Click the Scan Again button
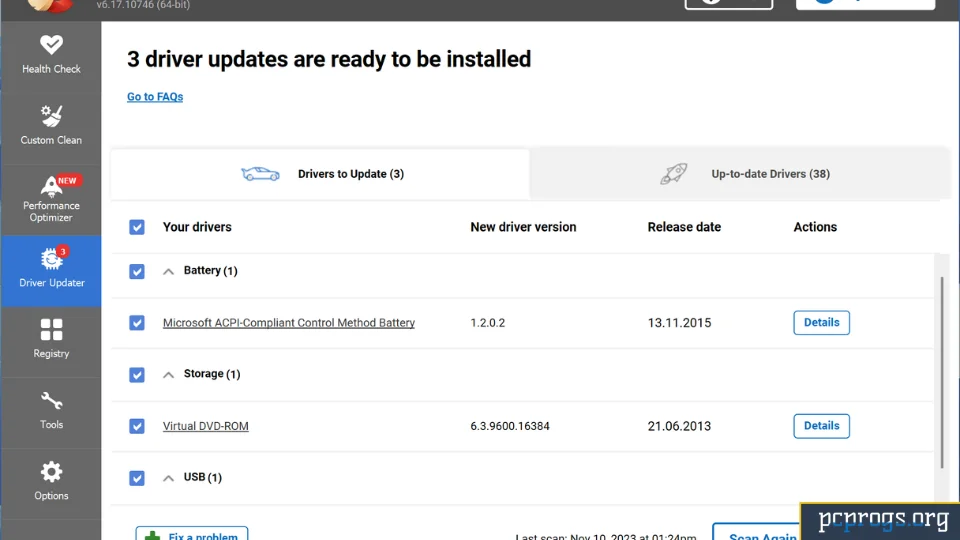Viewport: 960px width, 540px height. tap(756, 532)
